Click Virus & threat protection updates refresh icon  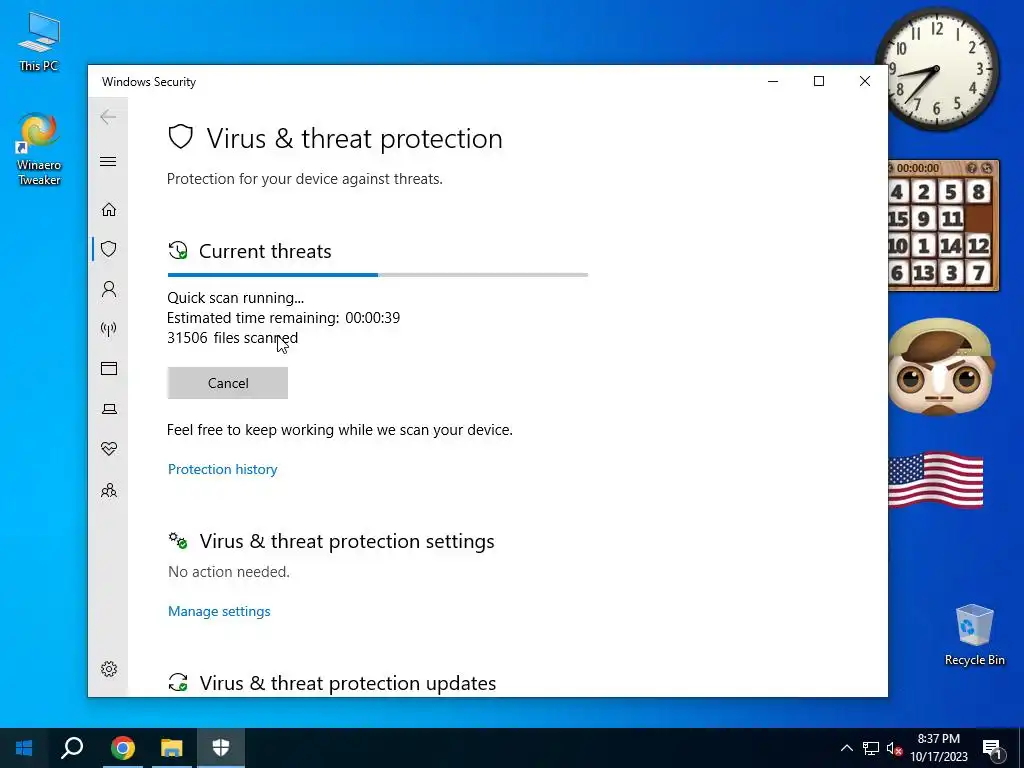[178, 682]
